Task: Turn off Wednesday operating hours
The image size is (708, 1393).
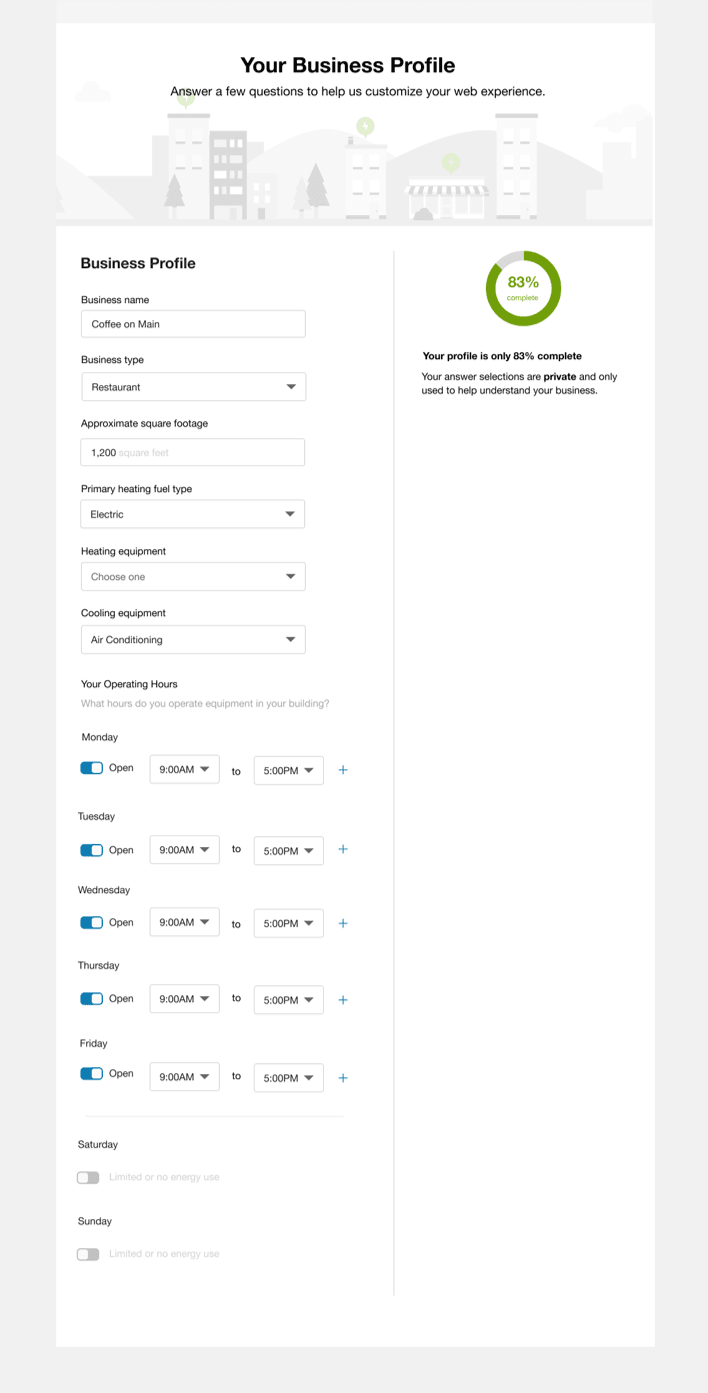Action: [91, 922]
